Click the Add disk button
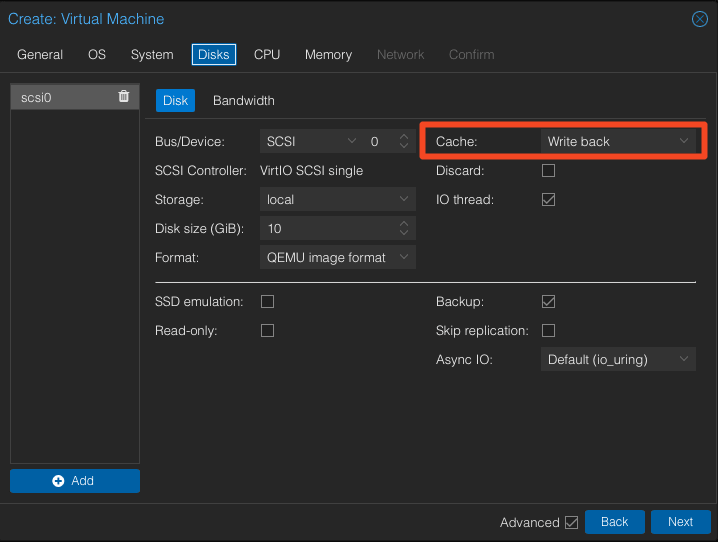 point(75,481)
